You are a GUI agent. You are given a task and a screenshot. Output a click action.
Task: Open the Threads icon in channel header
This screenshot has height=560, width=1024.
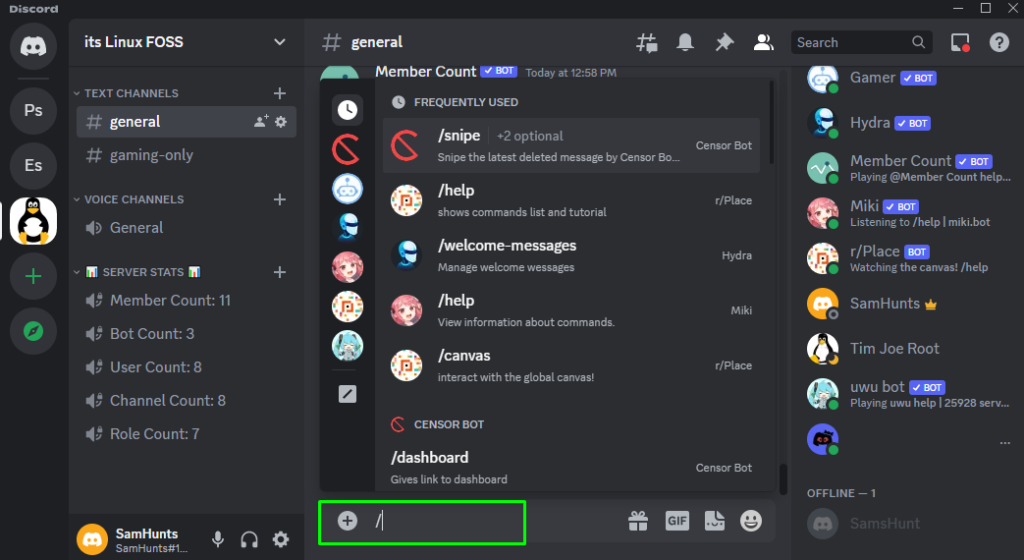point(647,42)
